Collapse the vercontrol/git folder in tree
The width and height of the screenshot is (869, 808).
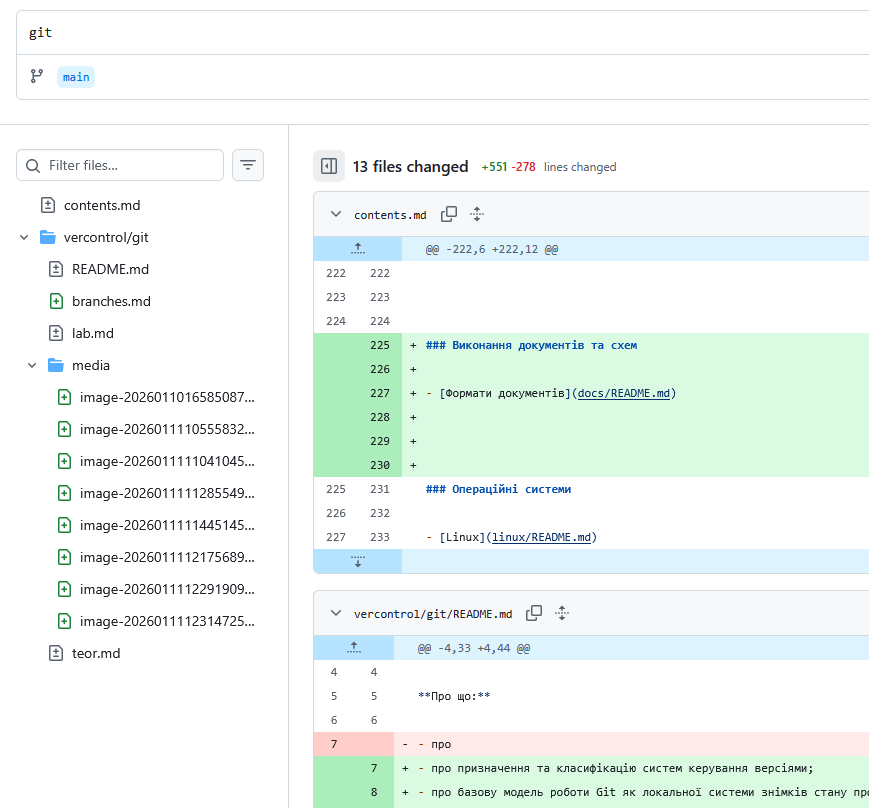(24, 237)
